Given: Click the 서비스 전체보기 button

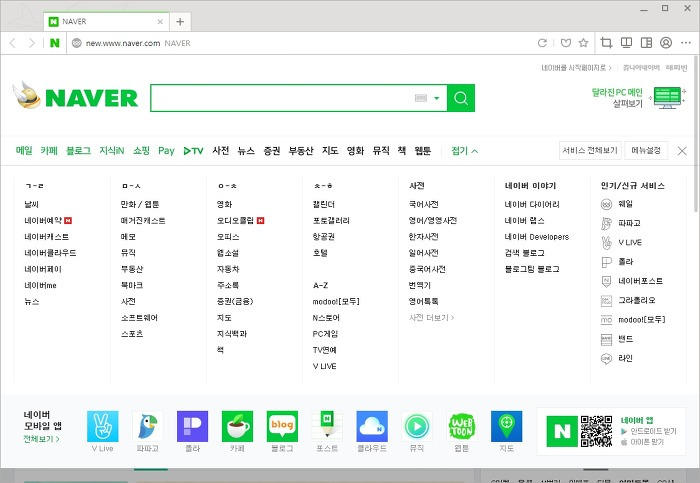Looking at the screenshot, I should [x=590, y=150].
